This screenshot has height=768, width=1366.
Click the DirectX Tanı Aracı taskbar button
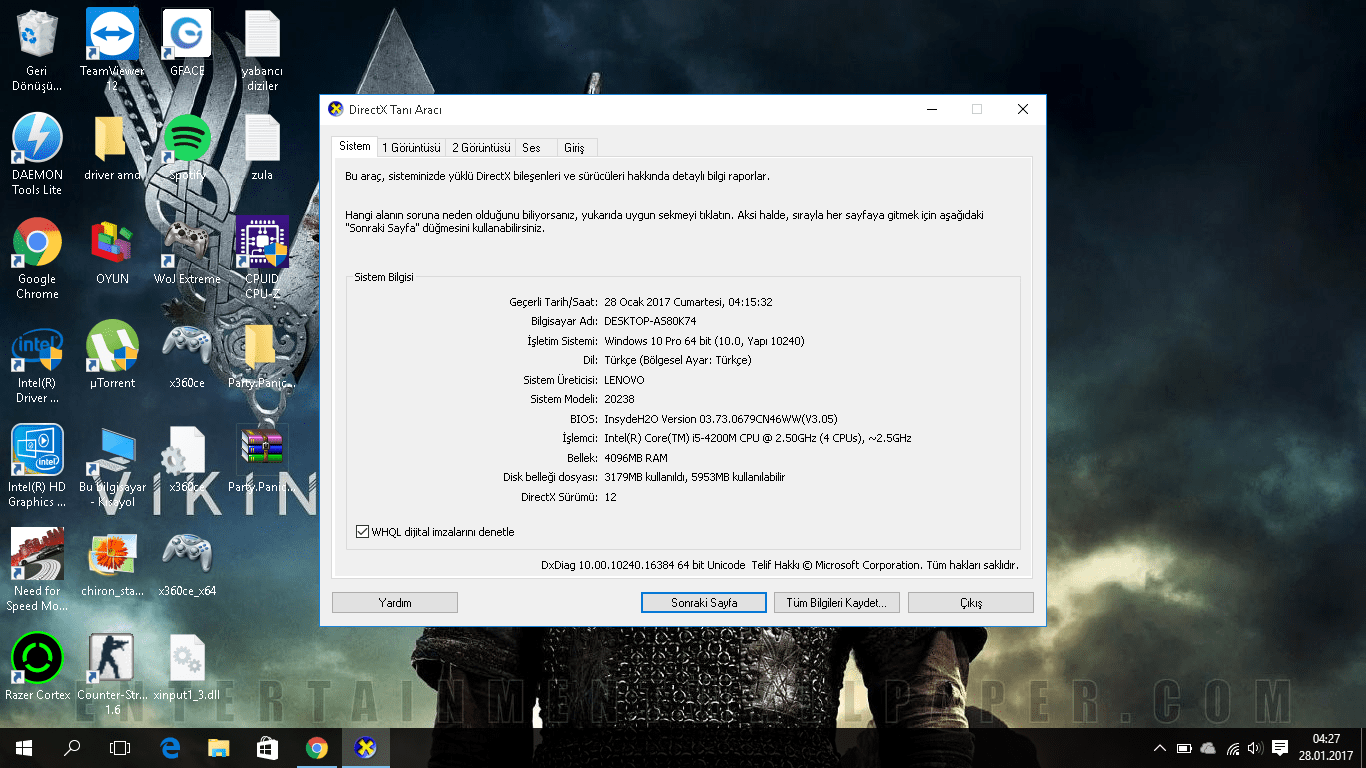pos(366,748)
